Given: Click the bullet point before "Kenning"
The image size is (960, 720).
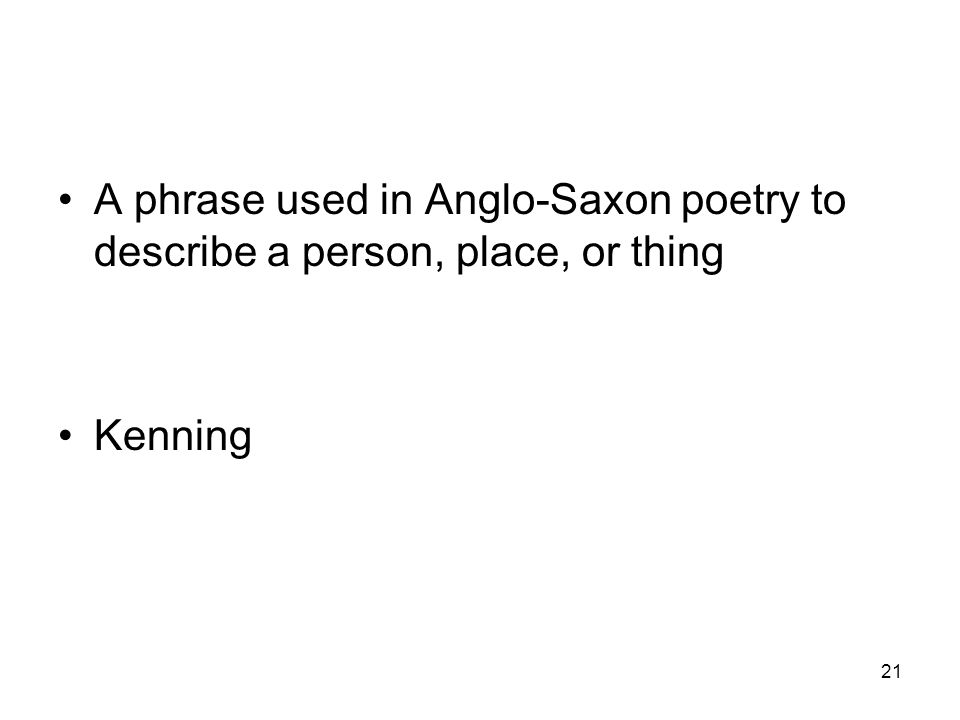Looking at the screenshot, I should 66,437.
